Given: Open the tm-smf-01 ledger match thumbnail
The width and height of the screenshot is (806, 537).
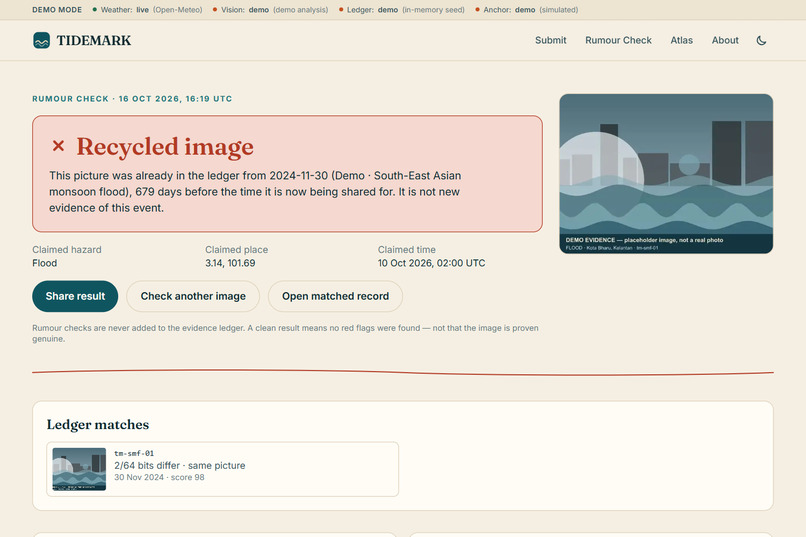Looking at the screenshot, I should 79,469.
